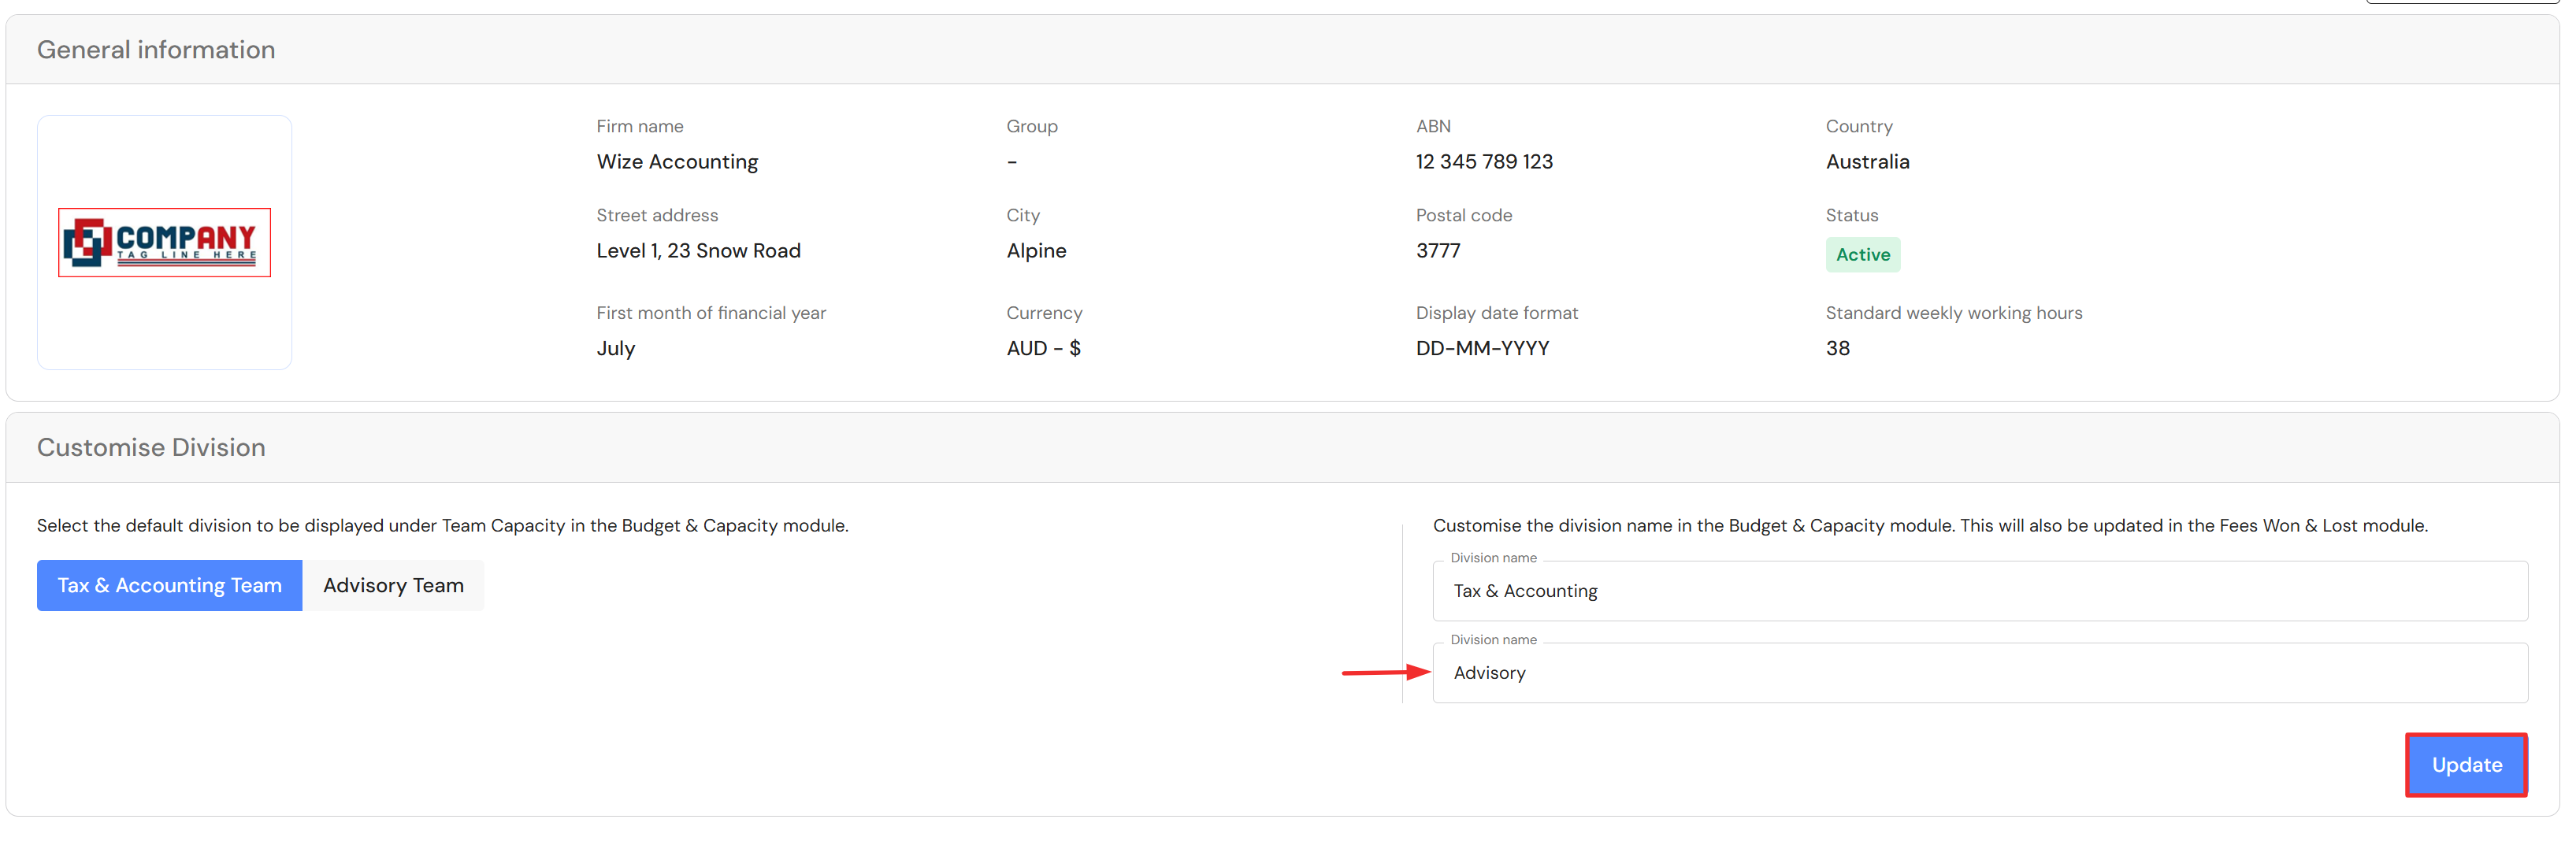Click the Alpine city value

pos(1036,251)
